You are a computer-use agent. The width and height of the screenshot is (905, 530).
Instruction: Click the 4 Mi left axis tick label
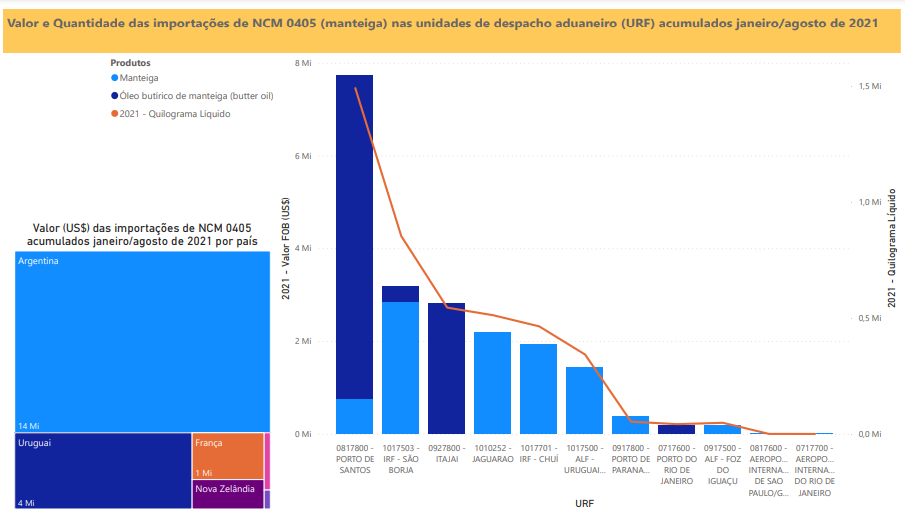pos(303,248)
